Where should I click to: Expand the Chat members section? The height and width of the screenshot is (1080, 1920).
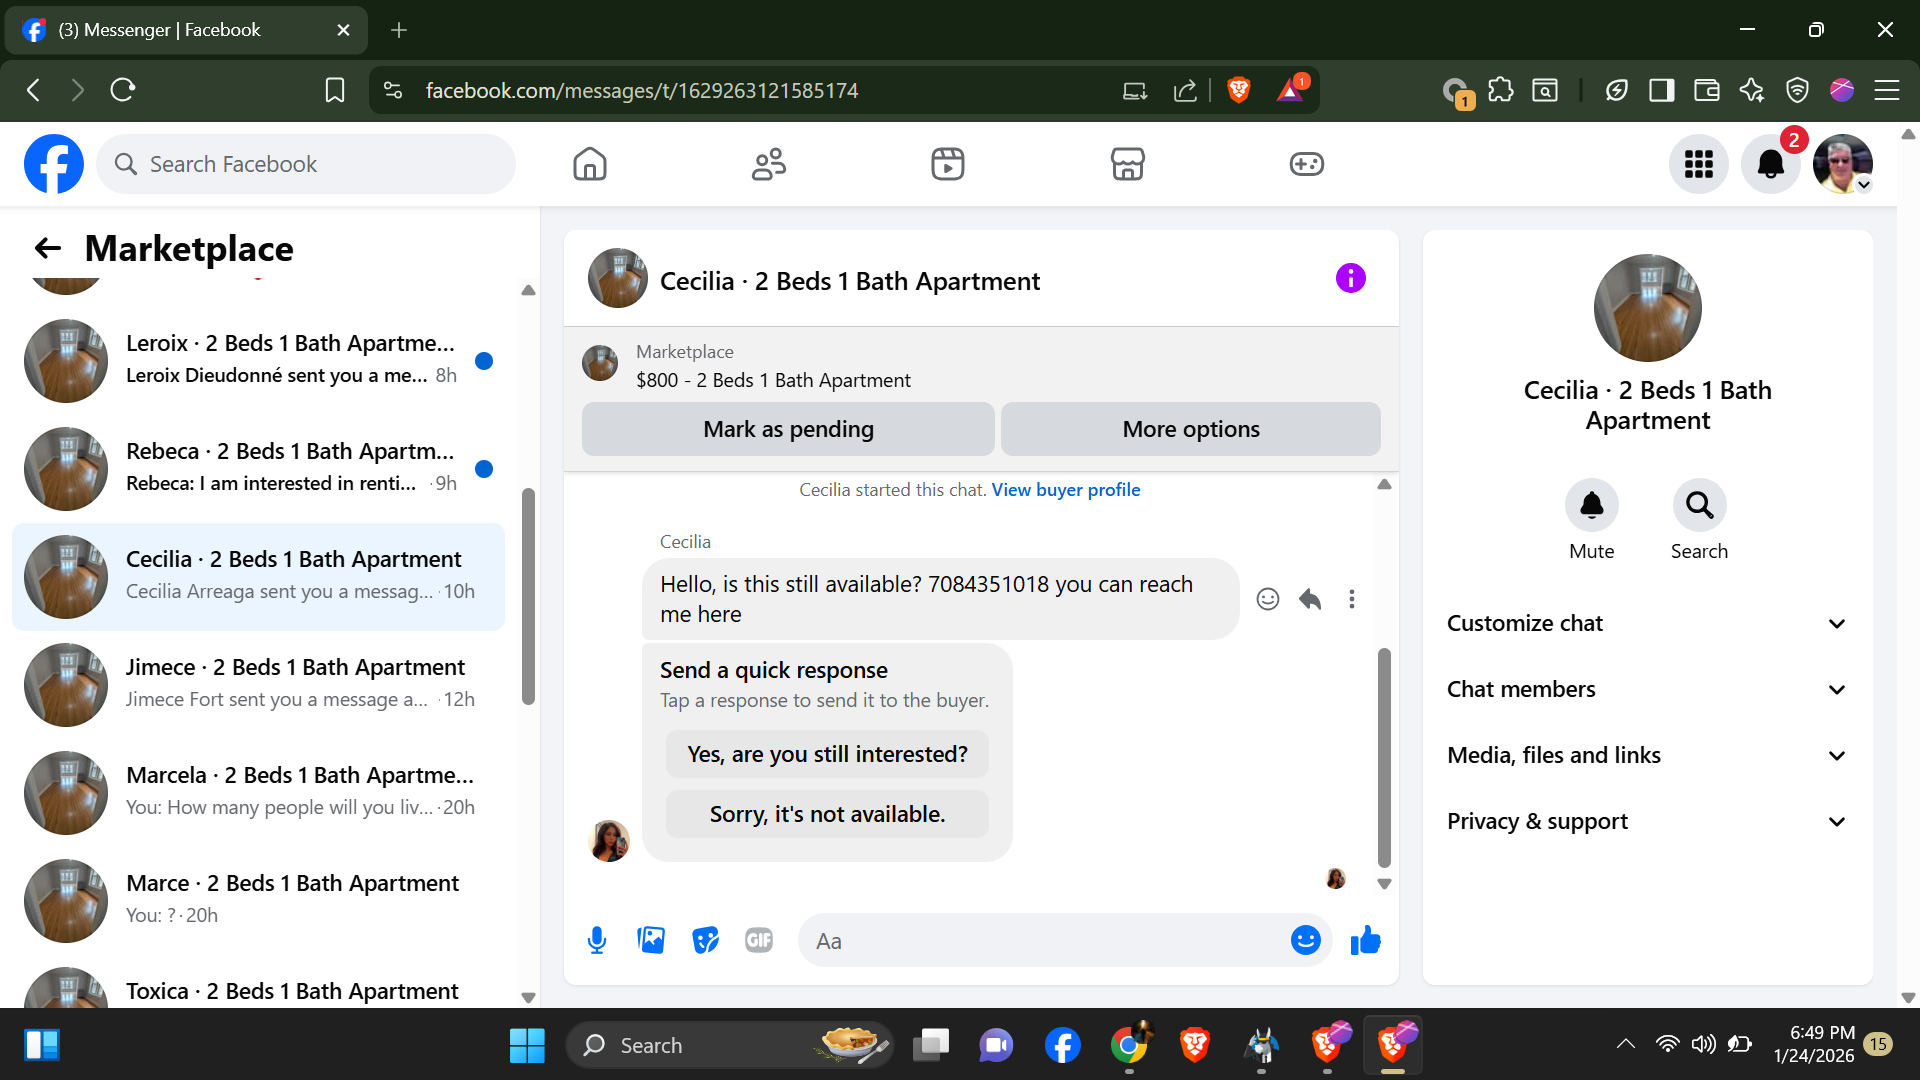coord(1647,689)
